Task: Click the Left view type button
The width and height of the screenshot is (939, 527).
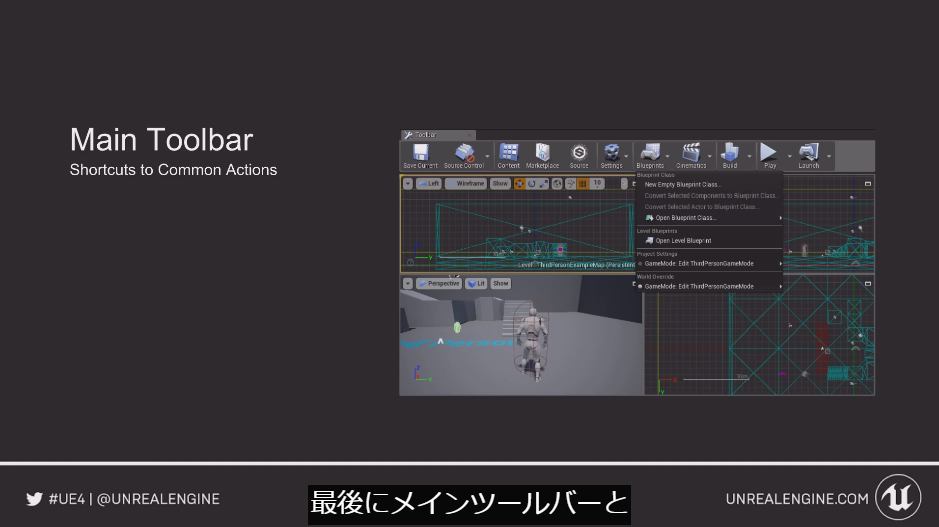Action: 429,184
